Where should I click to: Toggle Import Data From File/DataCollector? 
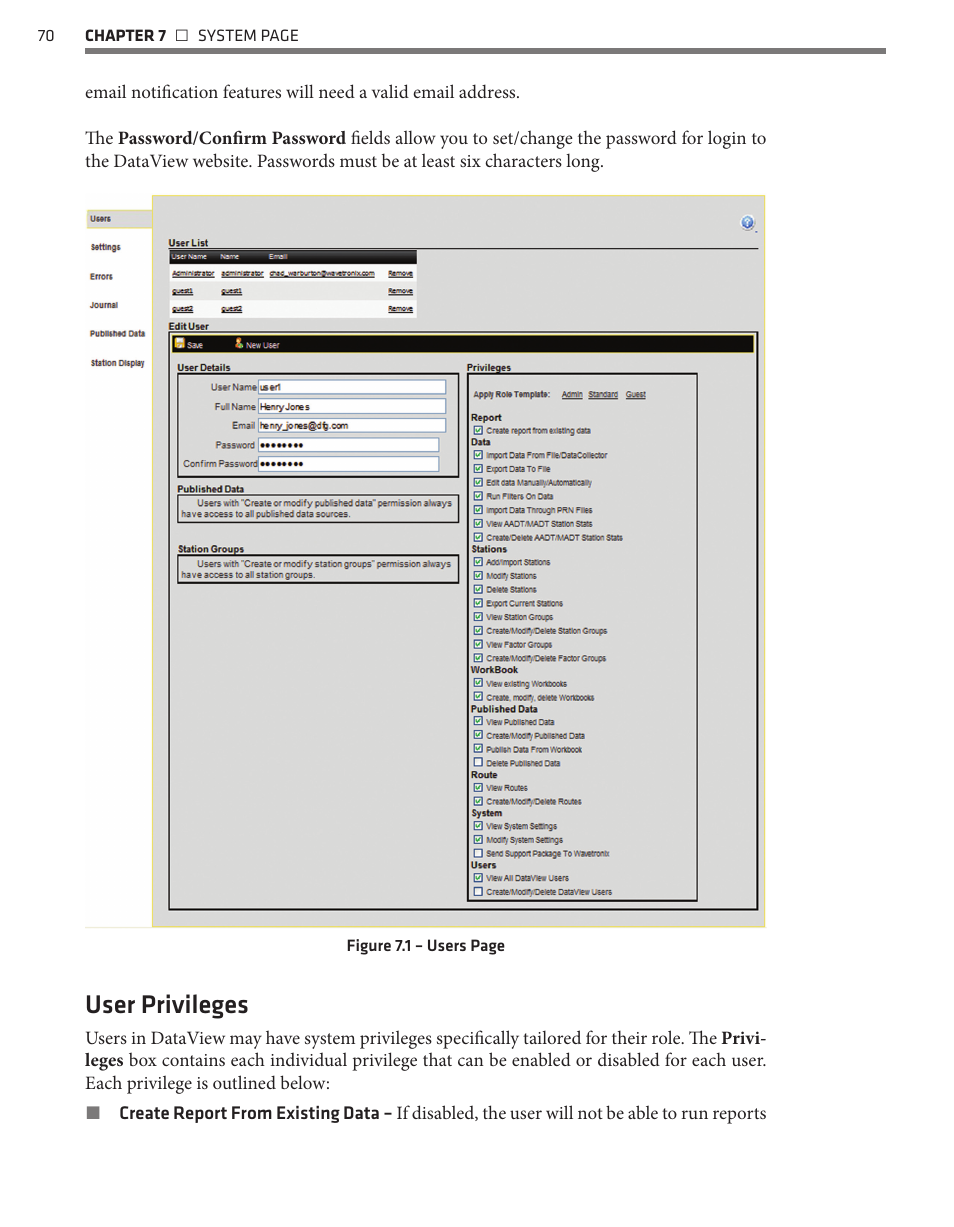pos(479,455)
